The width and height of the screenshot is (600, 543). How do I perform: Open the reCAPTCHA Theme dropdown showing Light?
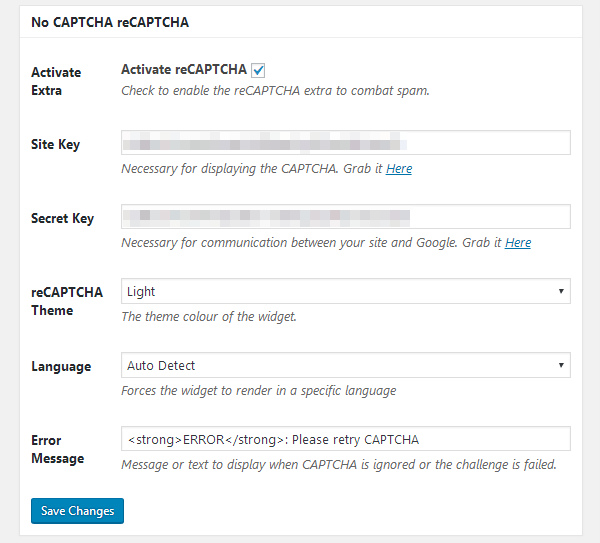point(346,291)
